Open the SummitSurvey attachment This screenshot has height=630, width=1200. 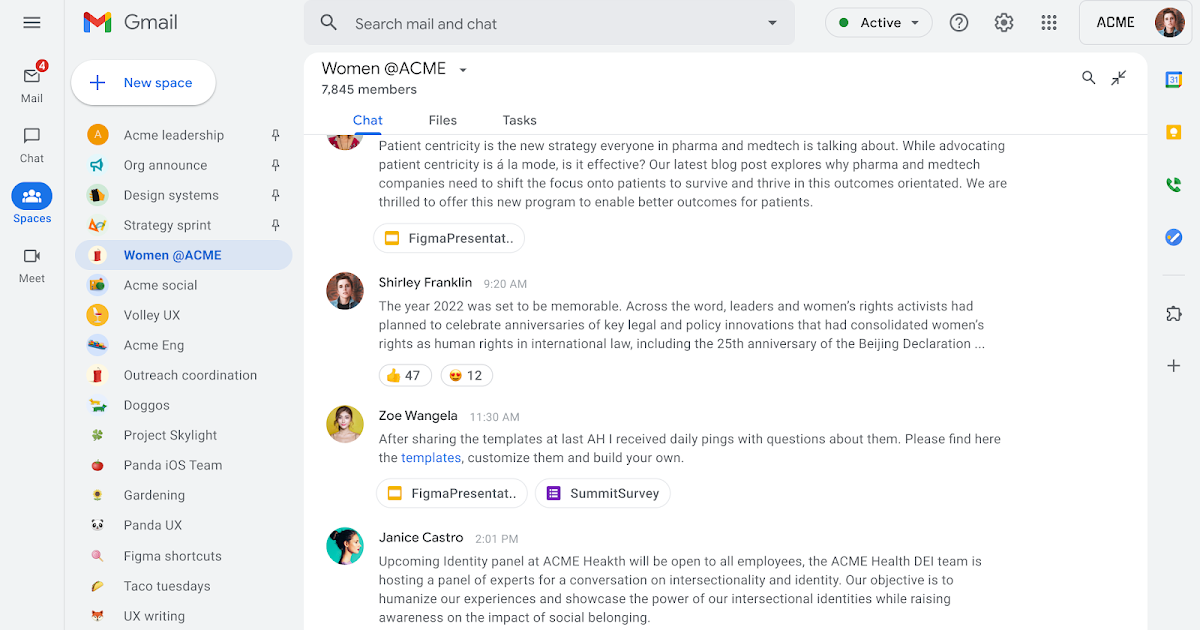tap(603, 493)
